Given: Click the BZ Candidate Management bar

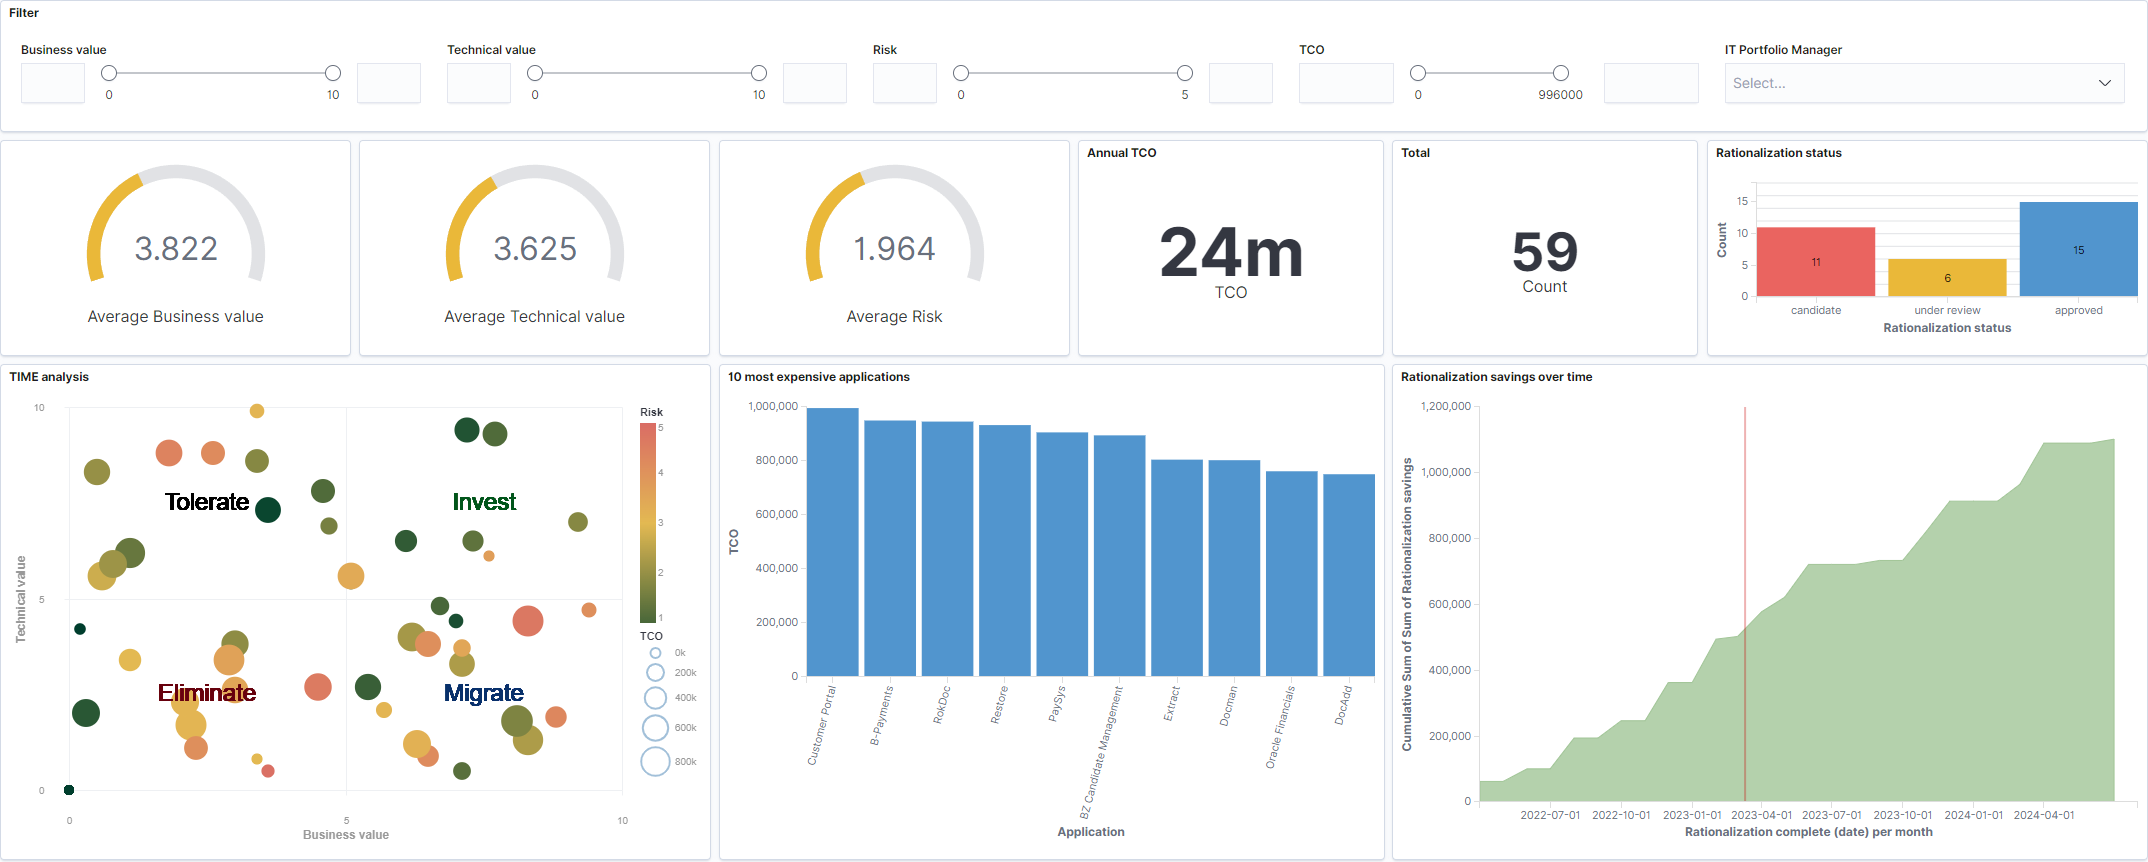Looking at the screenshot, I should tap(1120, 555).
